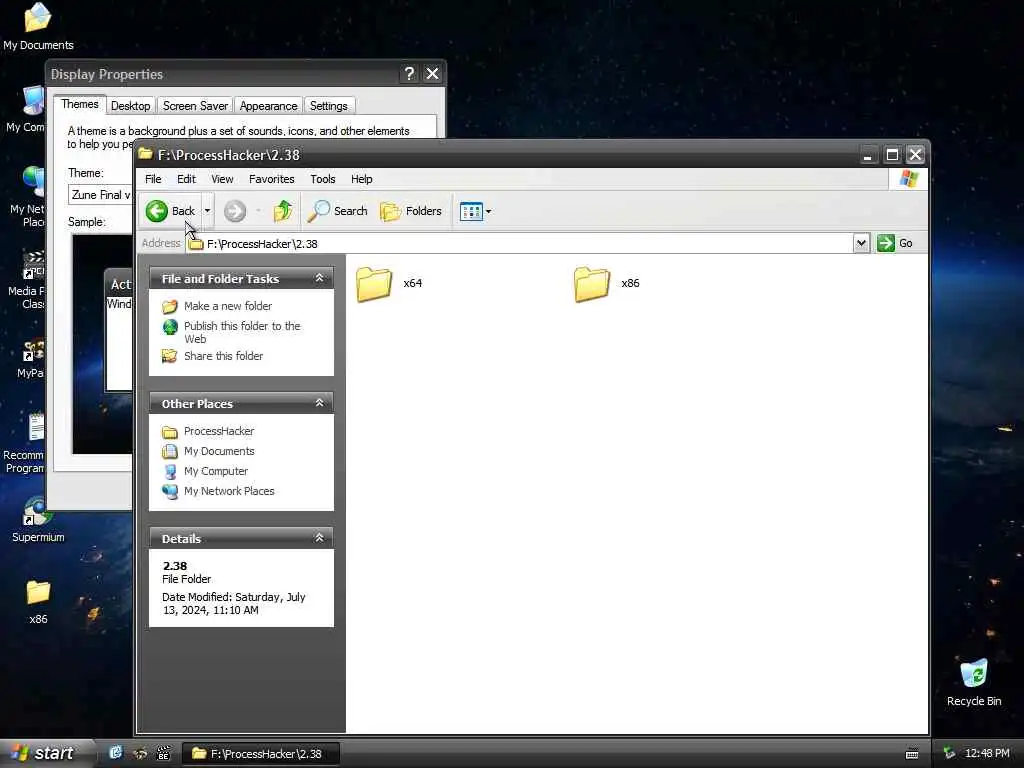Image resolution: width=1024 pixels, height=768 pixels.
Task: Go to My Network Places link
Action: coord(229,491)
